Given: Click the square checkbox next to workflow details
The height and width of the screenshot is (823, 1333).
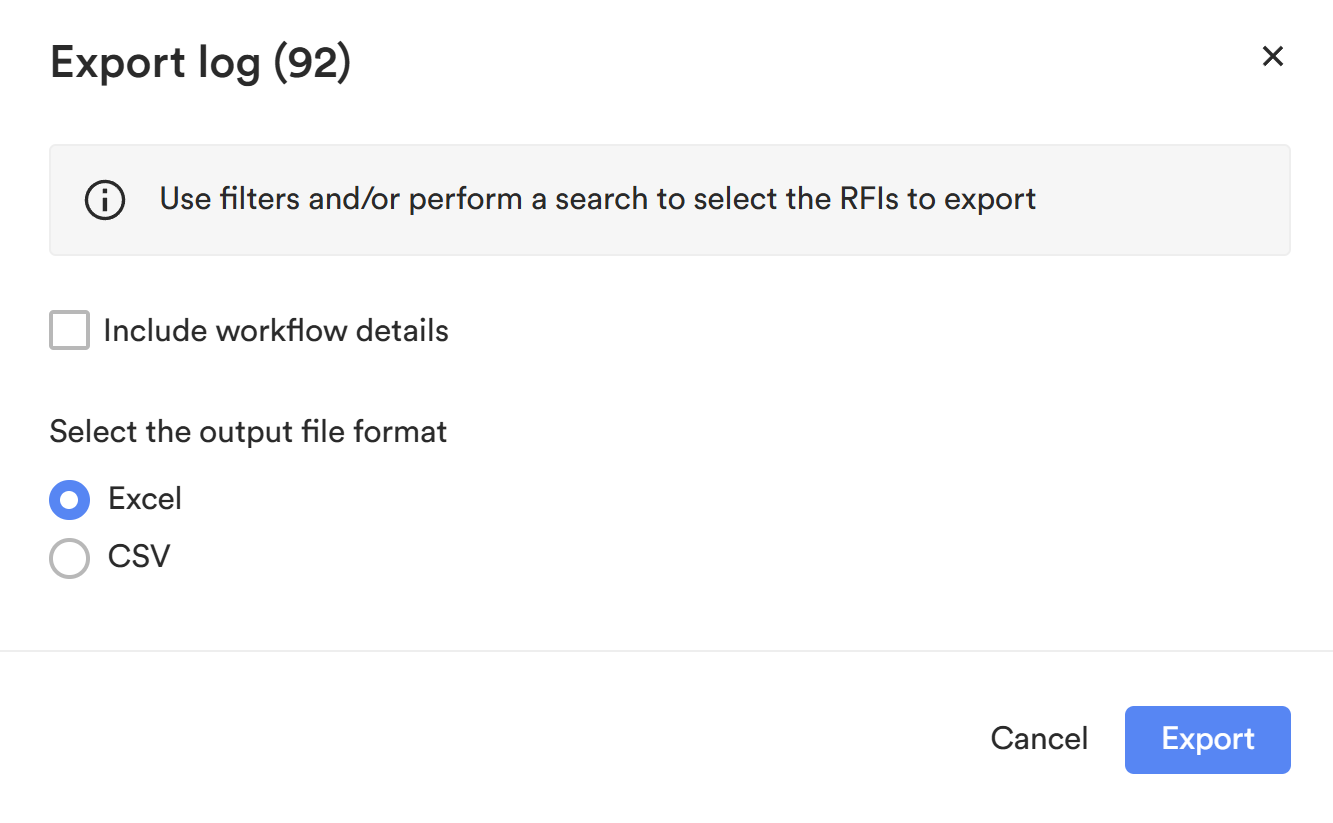Looking at the screenshot, I should click(x=68, y=330).
